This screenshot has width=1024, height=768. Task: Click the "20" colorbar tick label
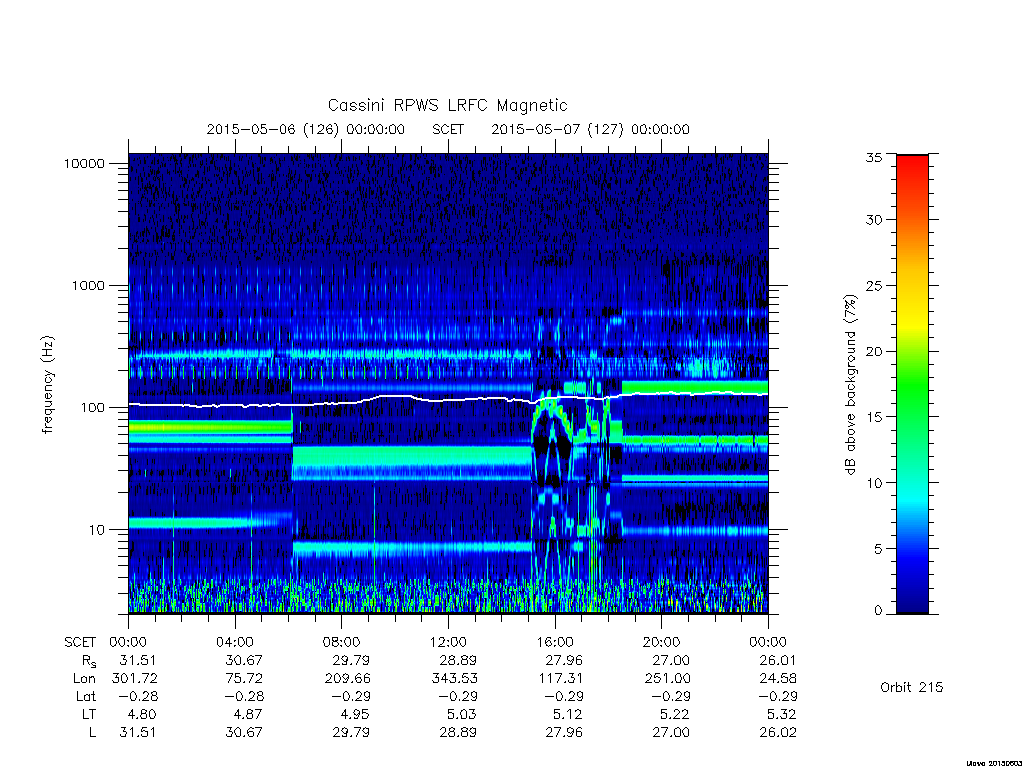pos(873,351)
